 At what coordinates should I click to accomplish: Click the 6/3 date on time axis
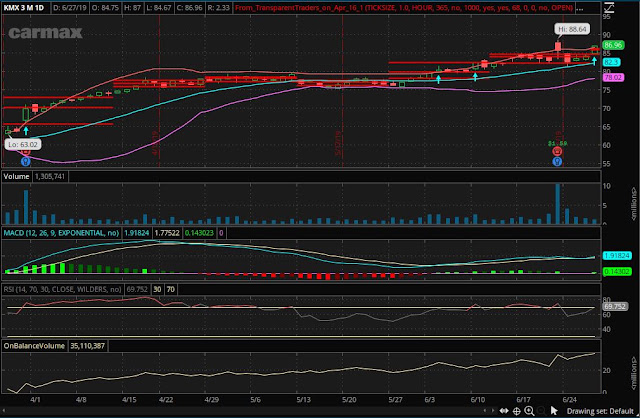click(x=430, y=400)
